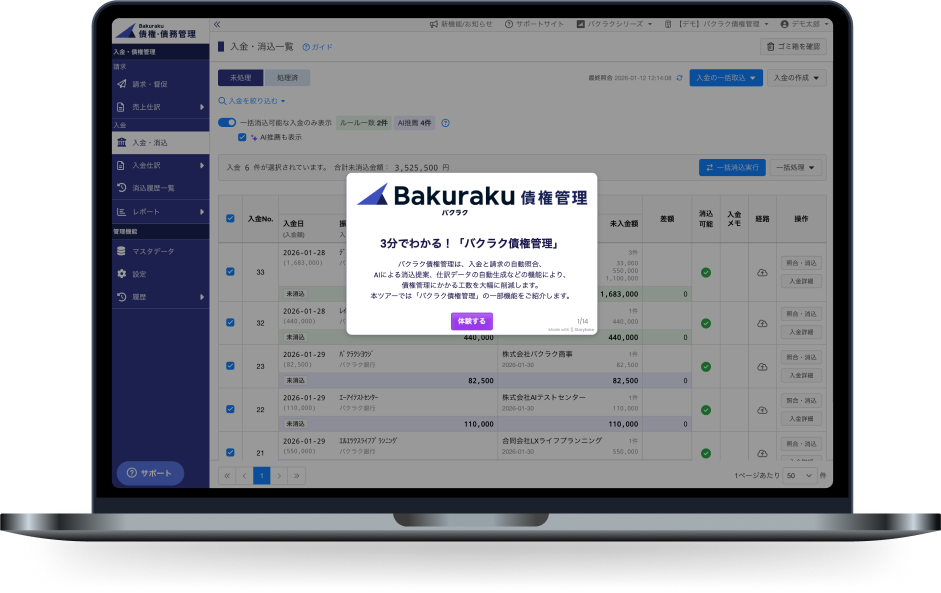Click the レポート chart icon in sidebar
This screenshot has width=941, height=593.
point(121,211)
